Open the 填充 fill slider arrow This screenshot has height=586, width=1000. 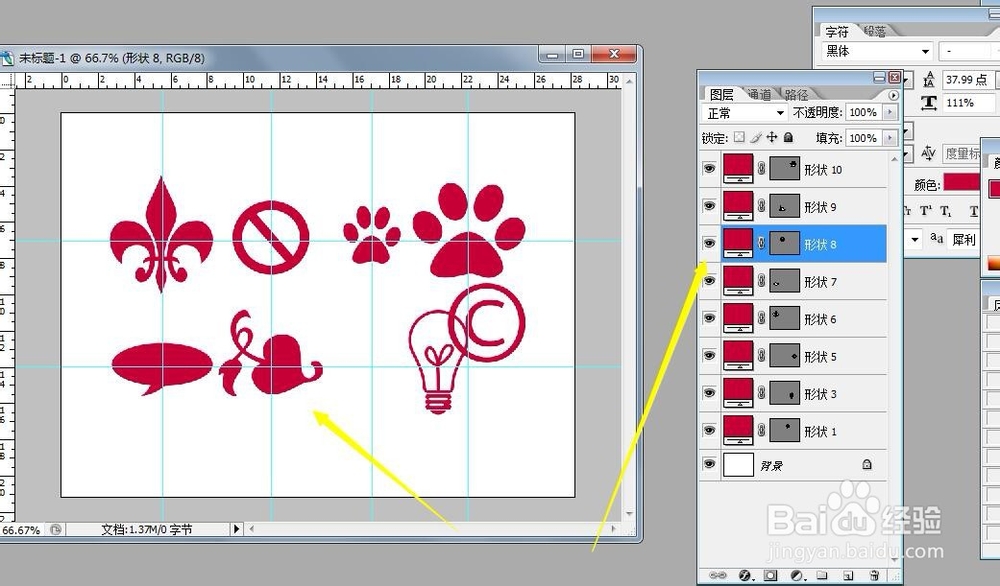pyautogui.click(x=890, y=138)
